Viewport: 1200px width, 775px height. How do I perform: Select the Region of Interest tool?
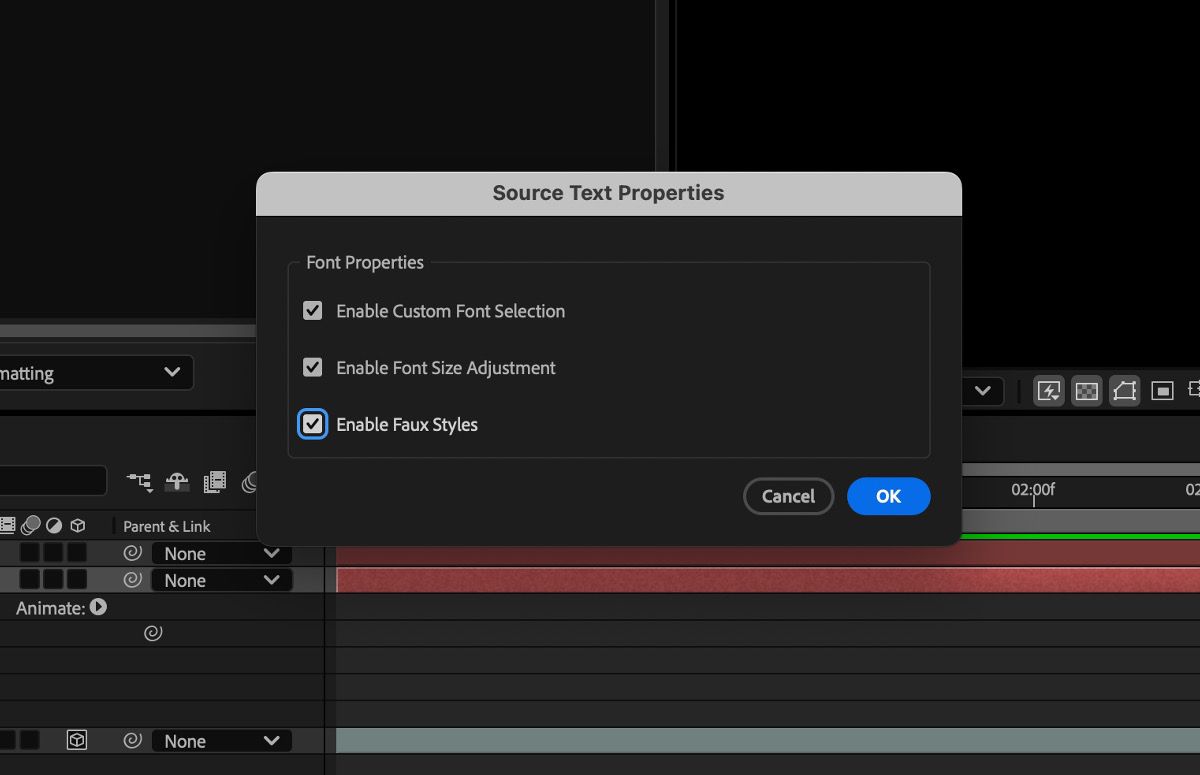click(x=1162, y=391)
